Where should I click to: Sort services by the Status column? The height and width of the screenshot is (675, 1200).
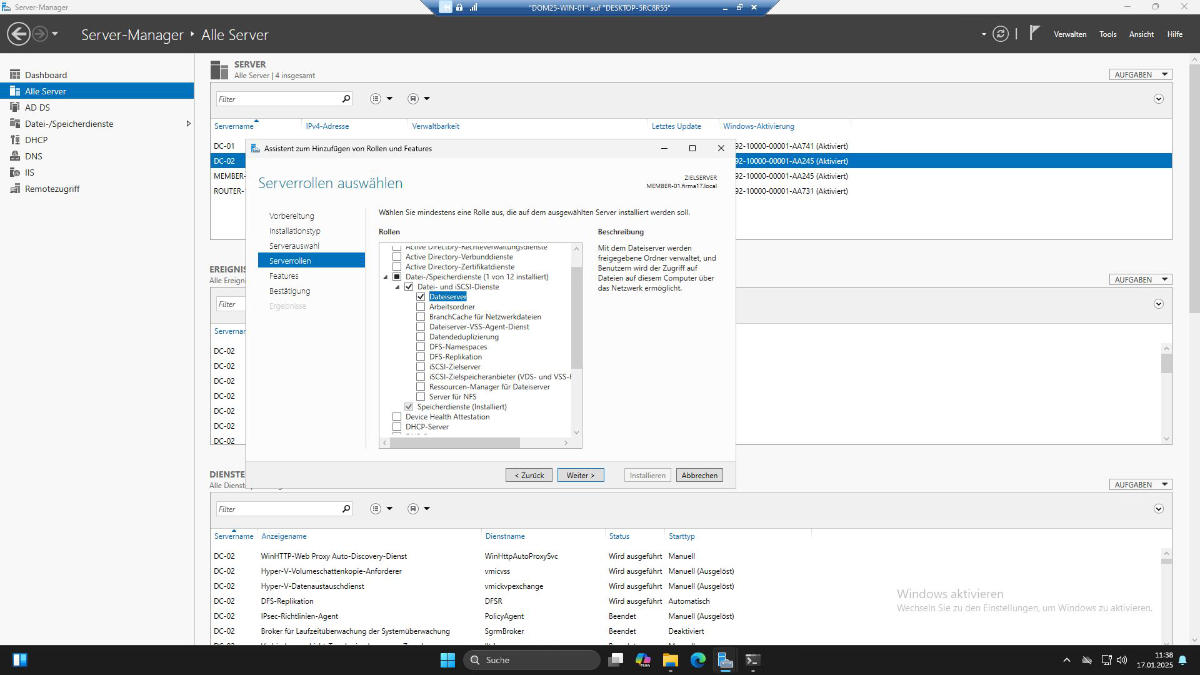click(620, 537)
